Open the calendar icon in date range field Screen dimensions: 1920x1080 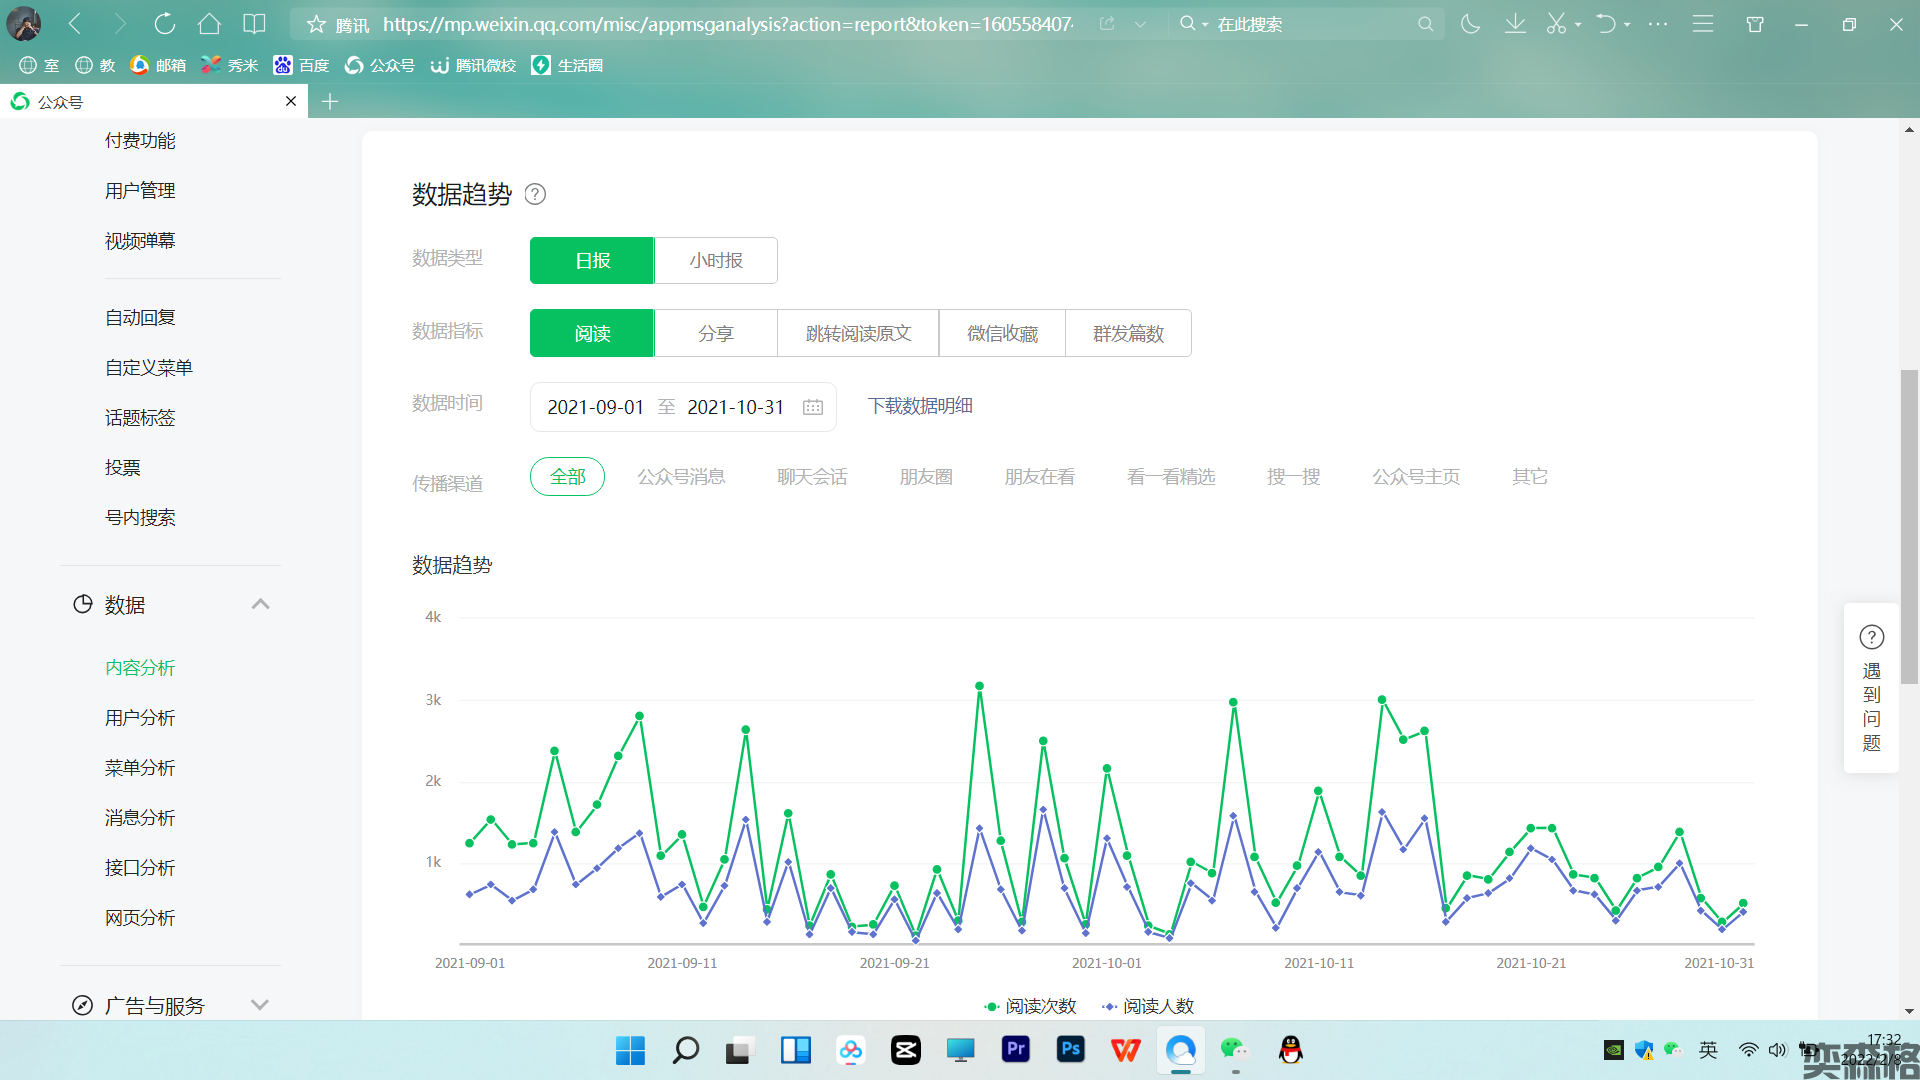click(813, 407)
